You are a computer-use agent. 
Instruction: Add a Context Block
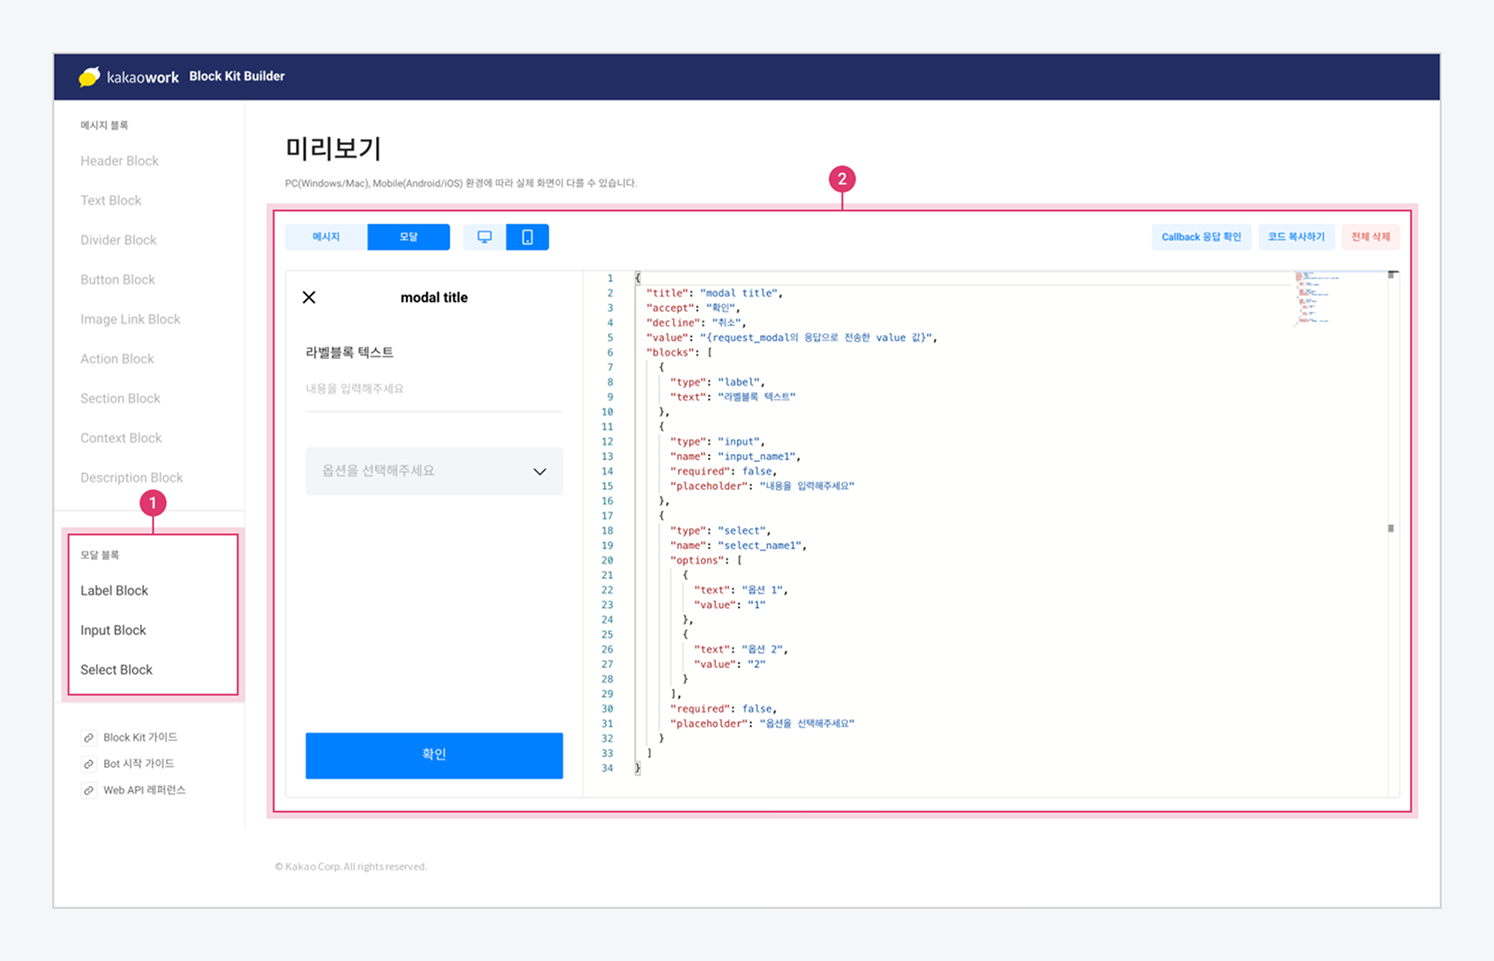[x=121, y=438]
